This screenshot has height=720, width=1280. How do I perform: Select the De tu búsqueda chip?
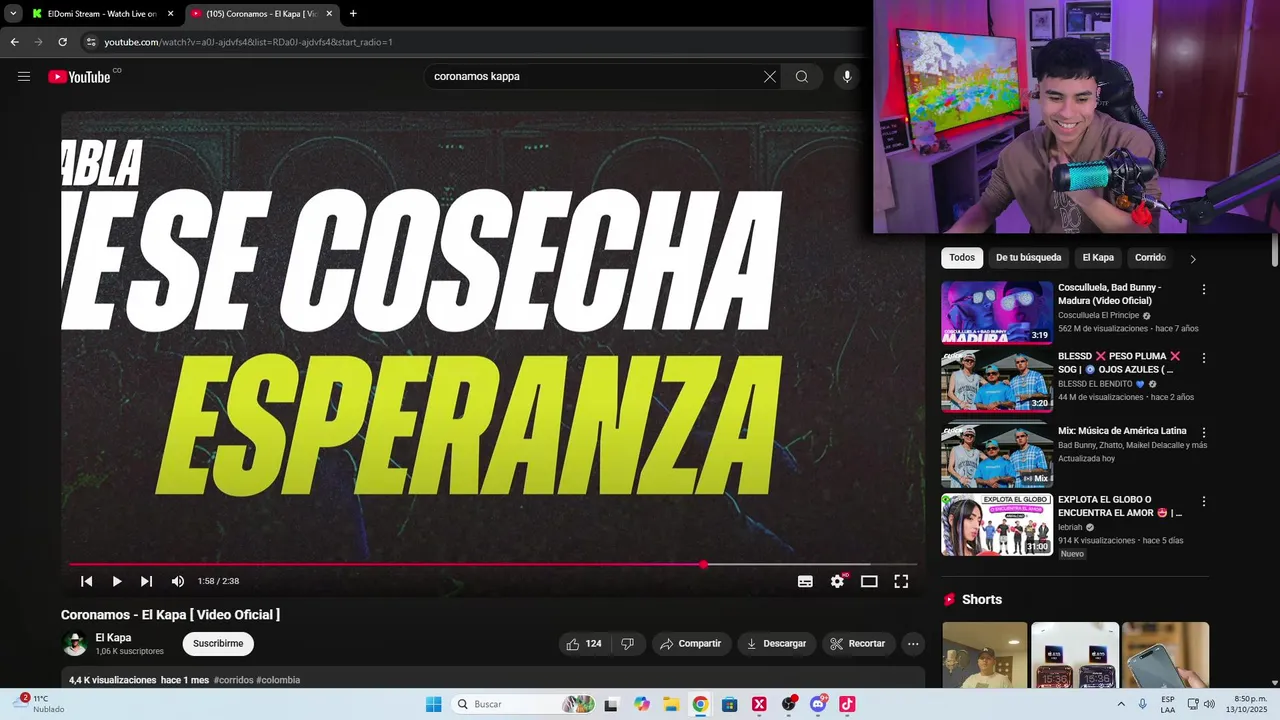(1028, 258)
